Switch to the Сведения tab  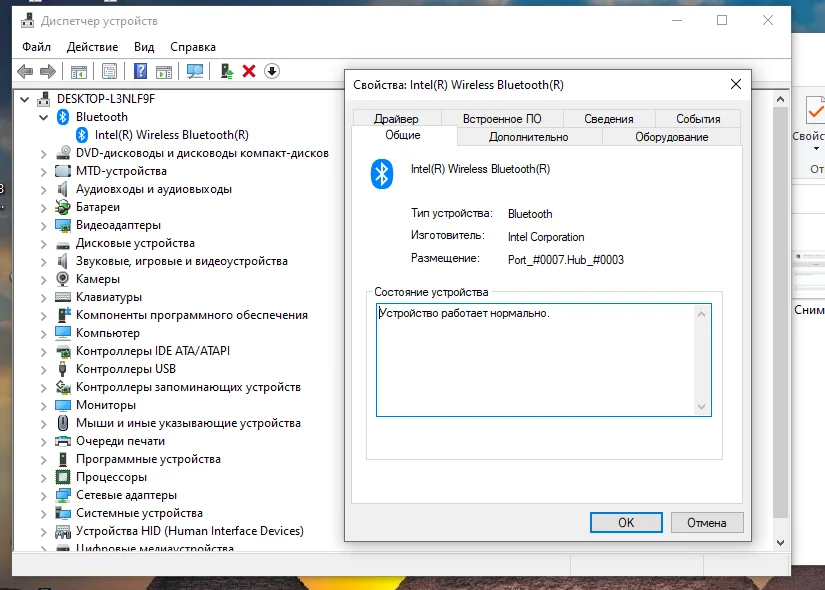609,118
